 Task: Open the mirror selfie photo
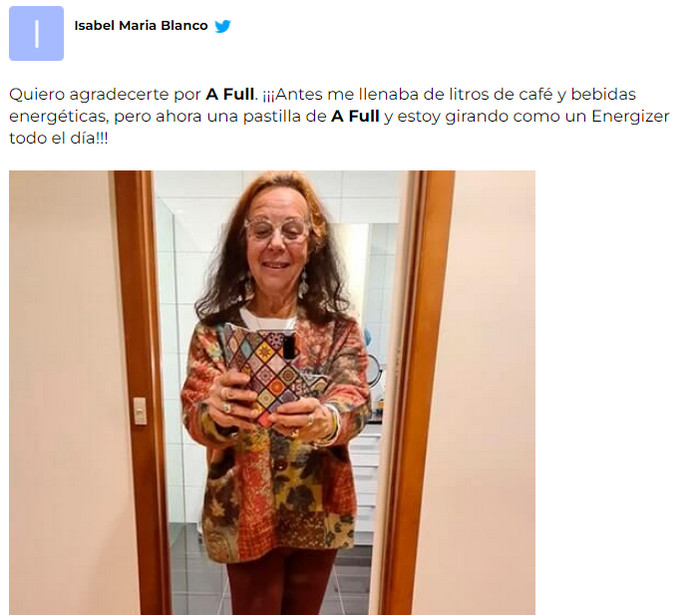pyautogui.click(x=272, y=393)
